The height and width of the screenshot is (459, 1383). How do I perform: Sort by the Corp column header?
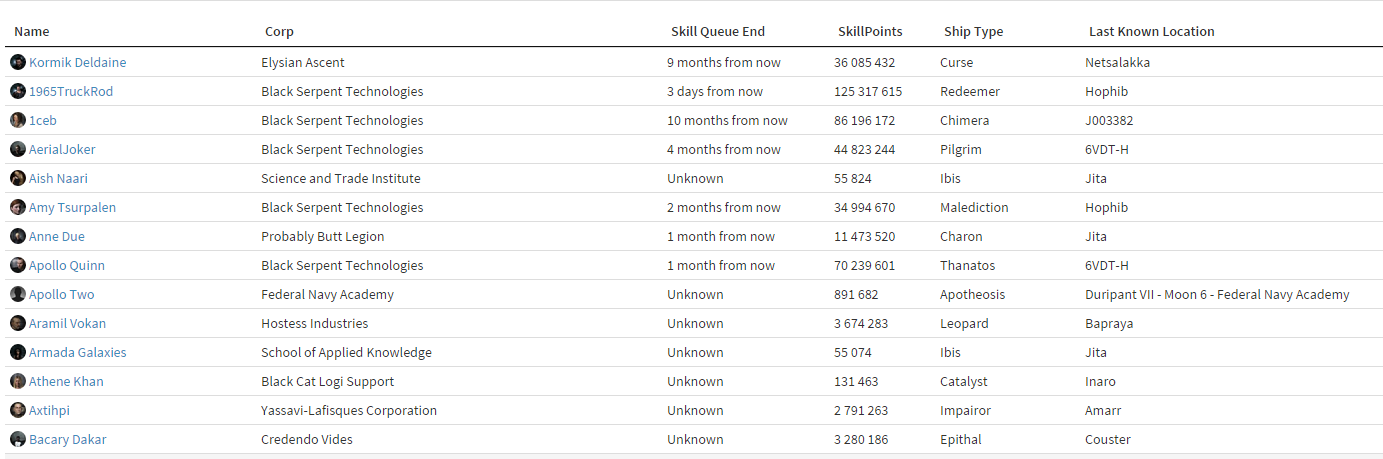tap(279, 32)
